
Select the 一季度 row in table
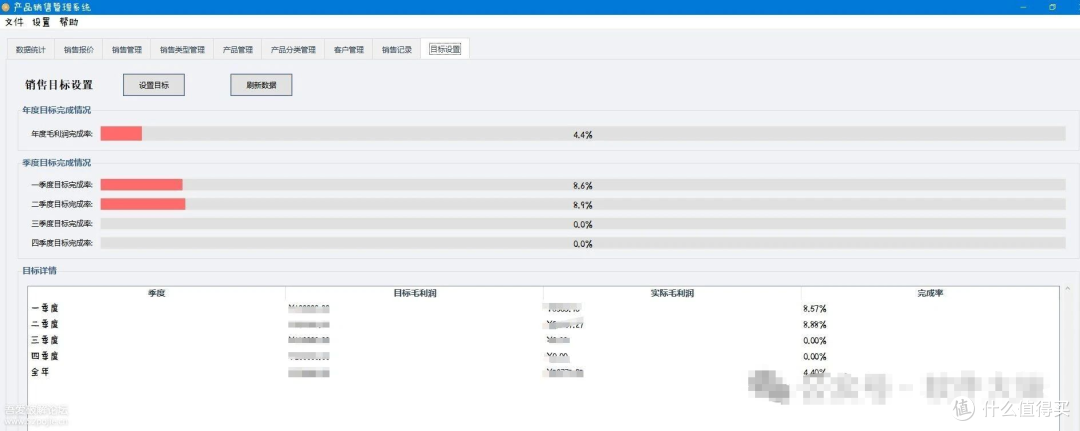pyautogui.click(x=543, y=308)
